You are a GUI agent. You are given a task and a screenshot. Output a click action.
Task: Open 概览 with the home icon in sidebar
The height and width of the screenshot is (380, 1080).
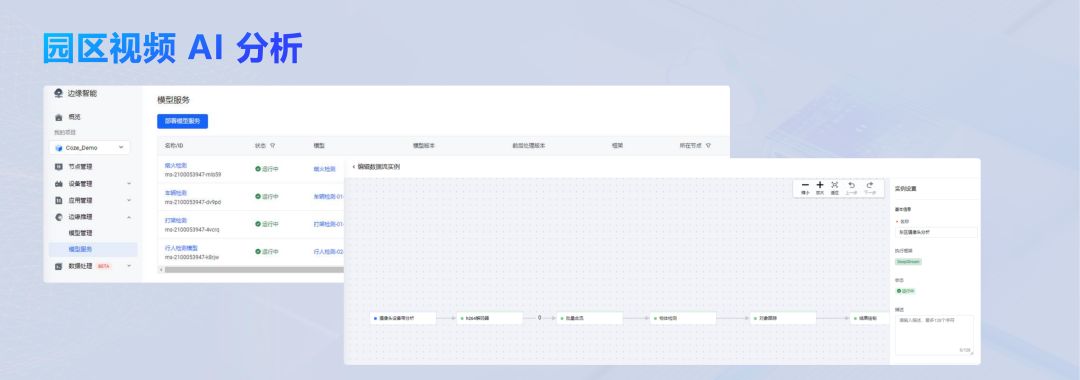click(x=69, y=117)
